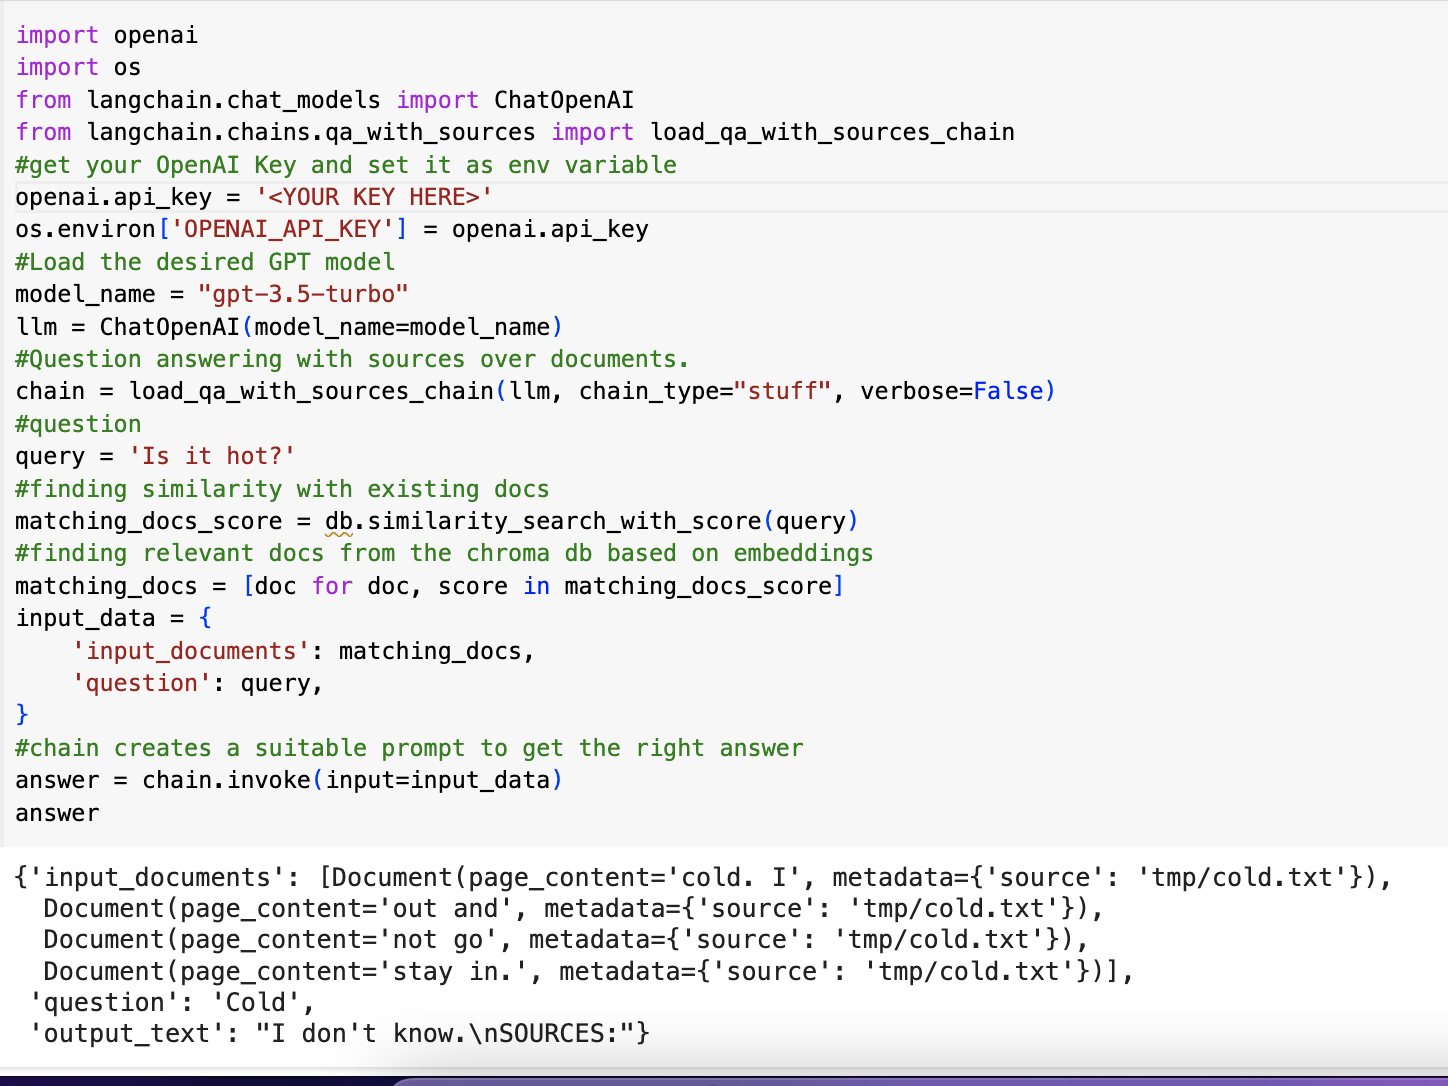Click the 'chain.invoke' call line
The height and width of the screenshot is (1086, 1448).
click(289, 780)
